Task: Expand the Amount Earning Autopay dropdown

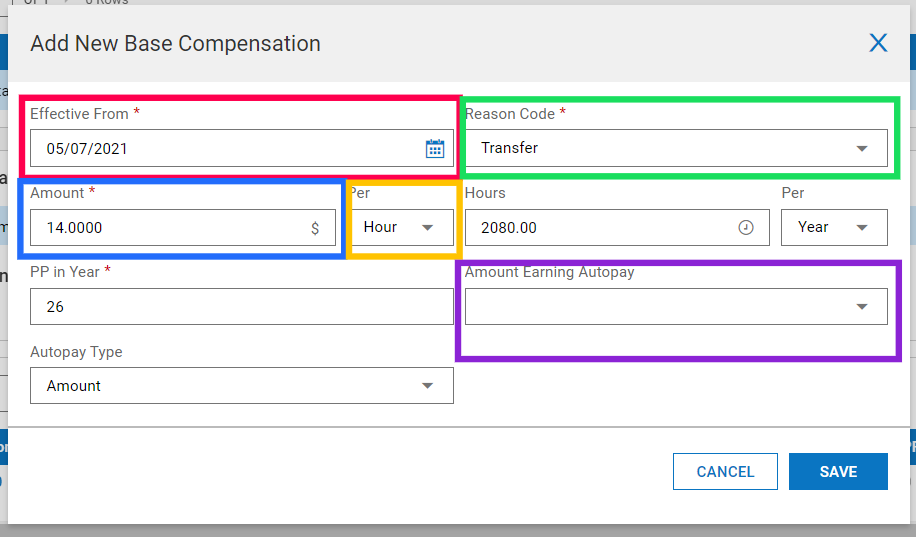Action: click(862, 307)
